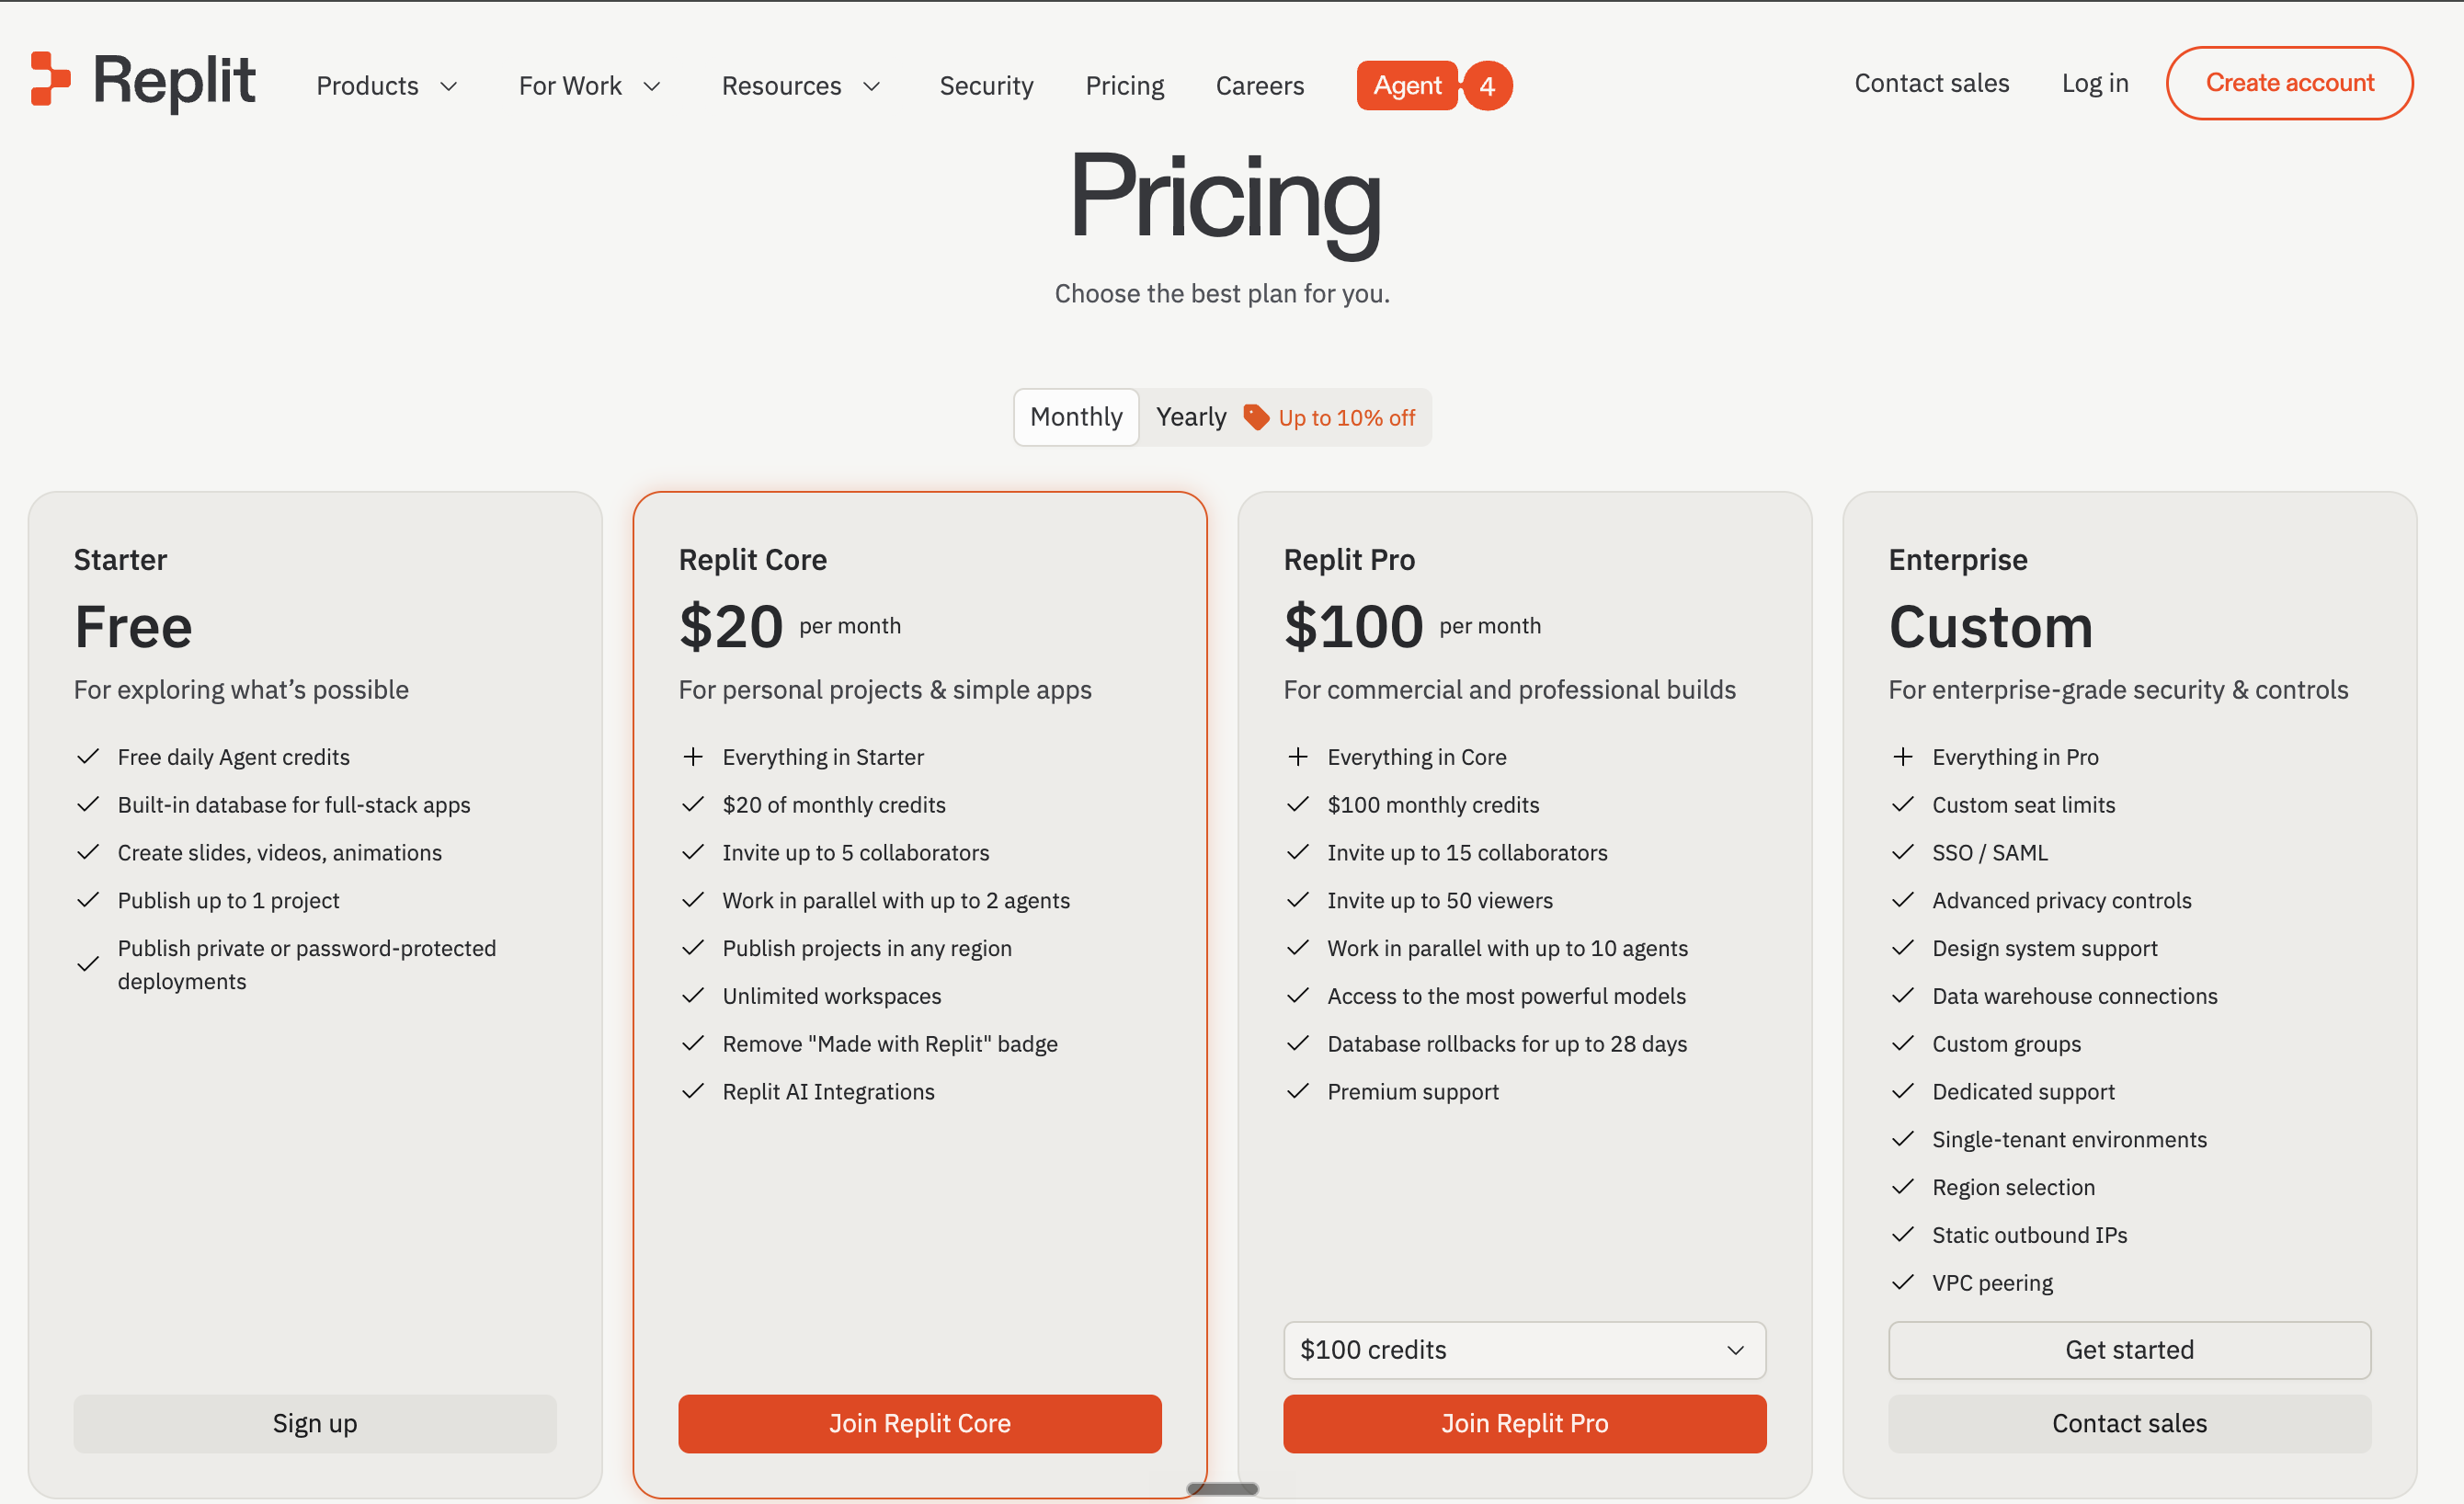Viewport: 2464px width, 1504px height.
Task: Expand the For Work menu
Action: [x=589, y=86]
